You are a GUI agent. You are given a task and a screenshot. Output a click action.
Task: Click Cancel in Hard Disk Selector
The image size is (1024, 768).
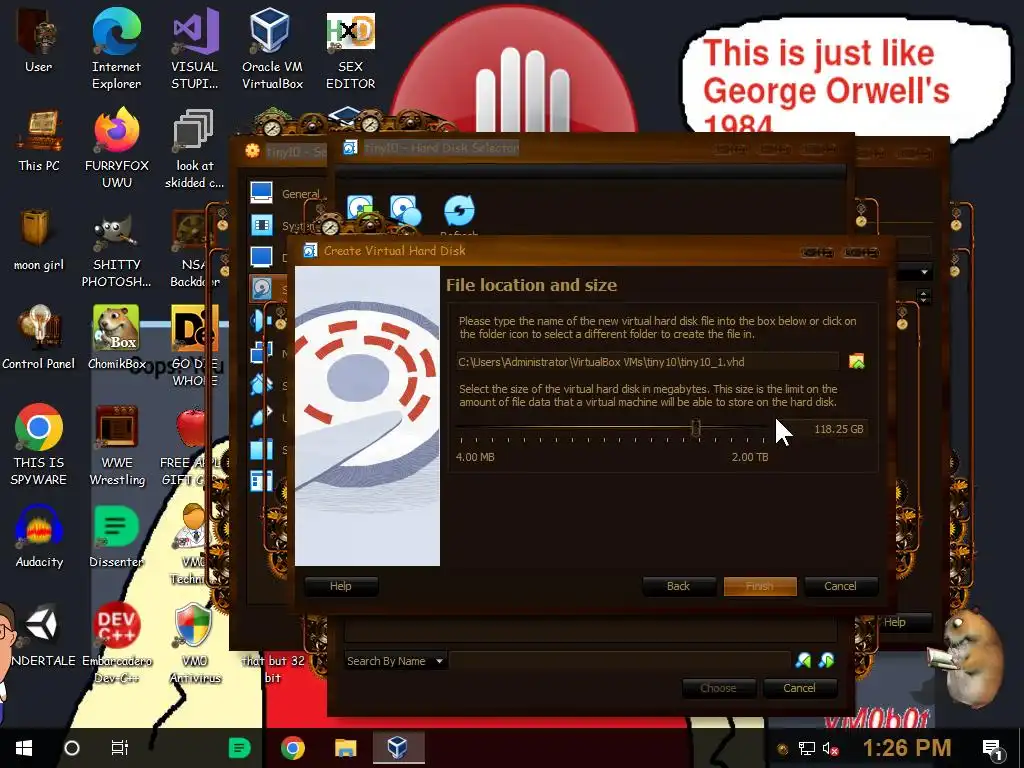(x=799, y=688)
